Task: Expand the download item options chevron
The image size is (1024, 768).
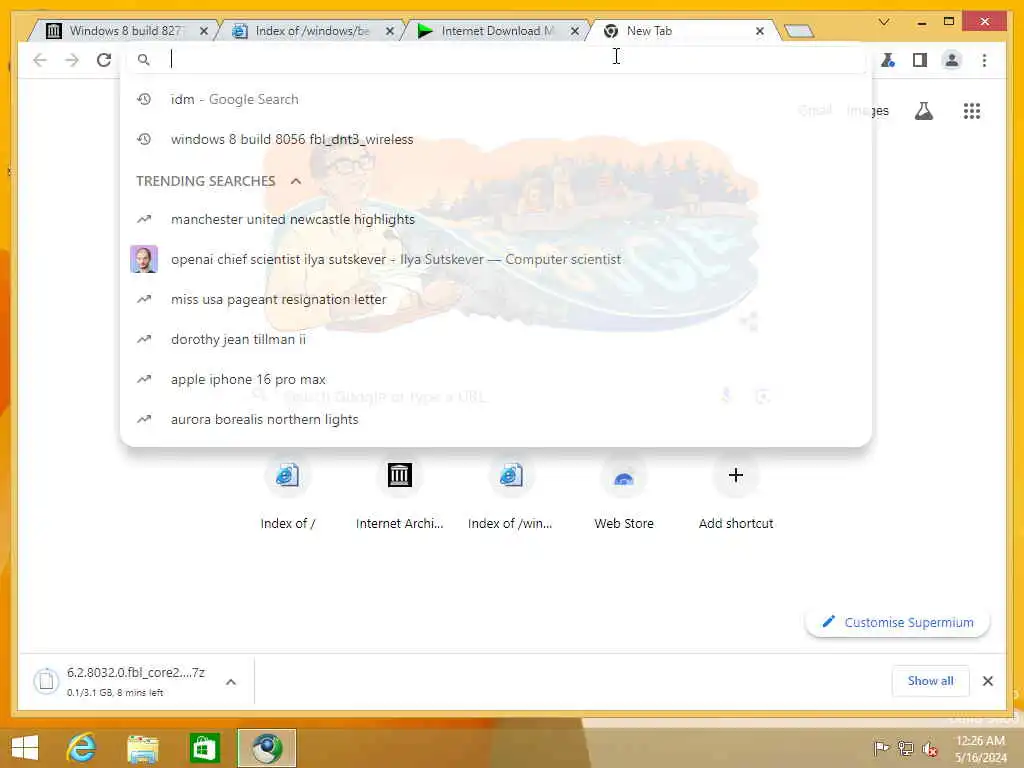Action: (231, 682)
